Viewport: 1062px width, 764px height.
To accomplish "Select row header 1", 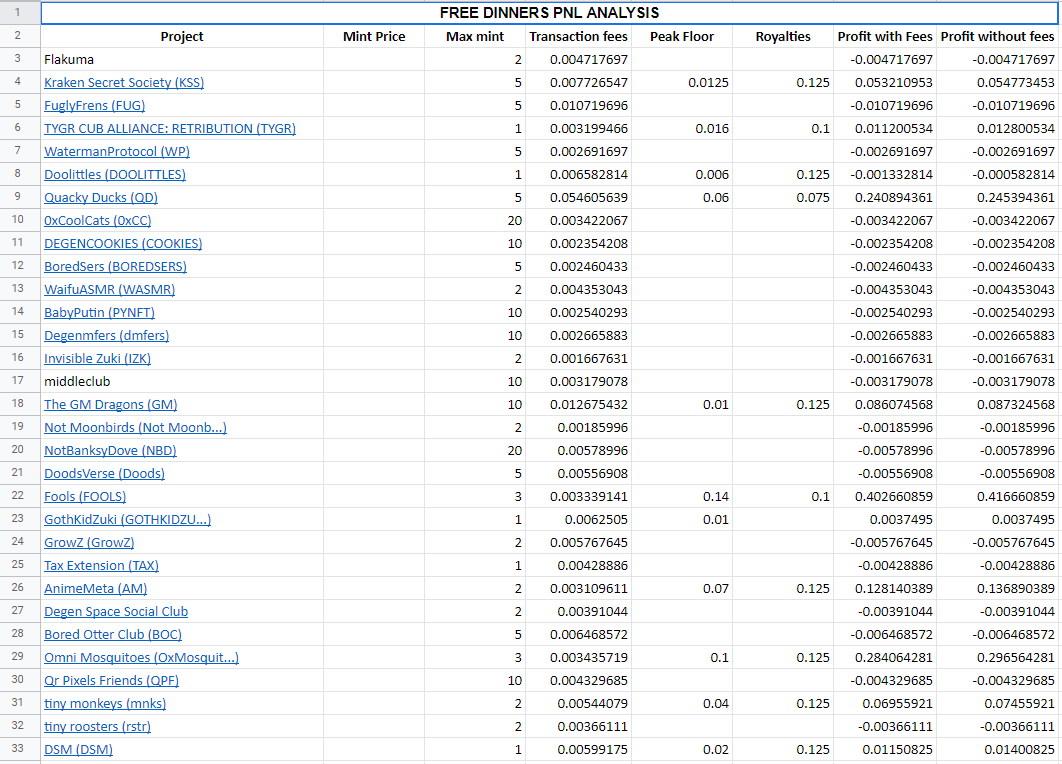I will tap(18, 12).
